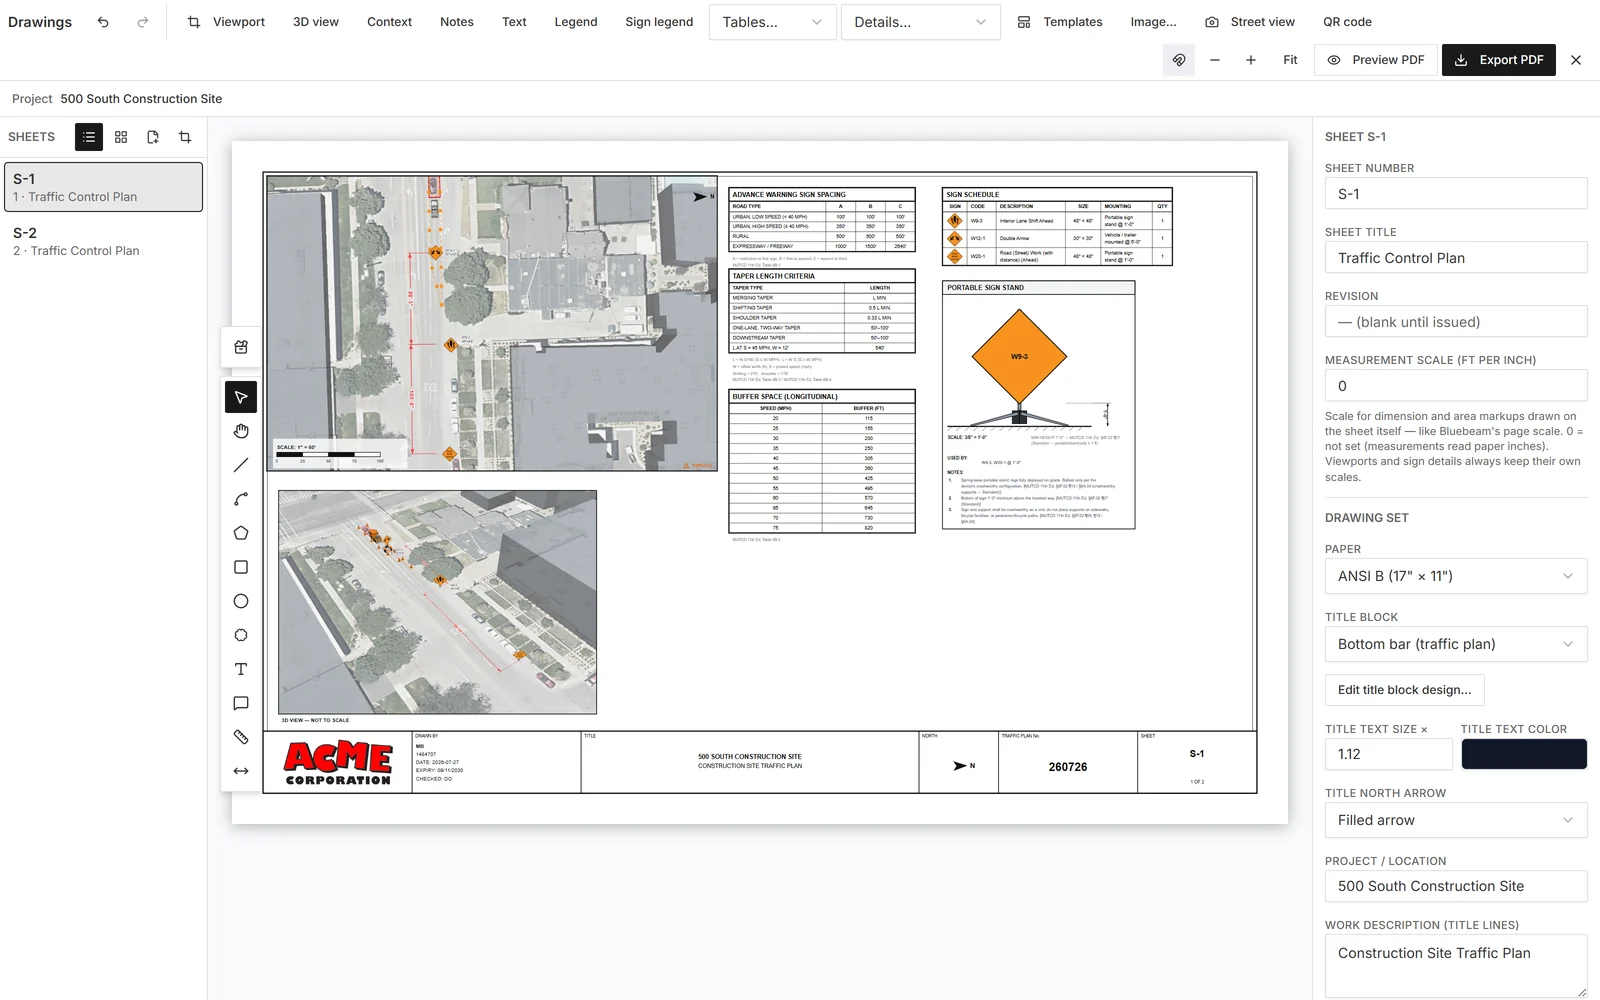Select sheet S-2 in the sheets list
The width and height of the screenshot is (1600, 1000).
(104, 241)
